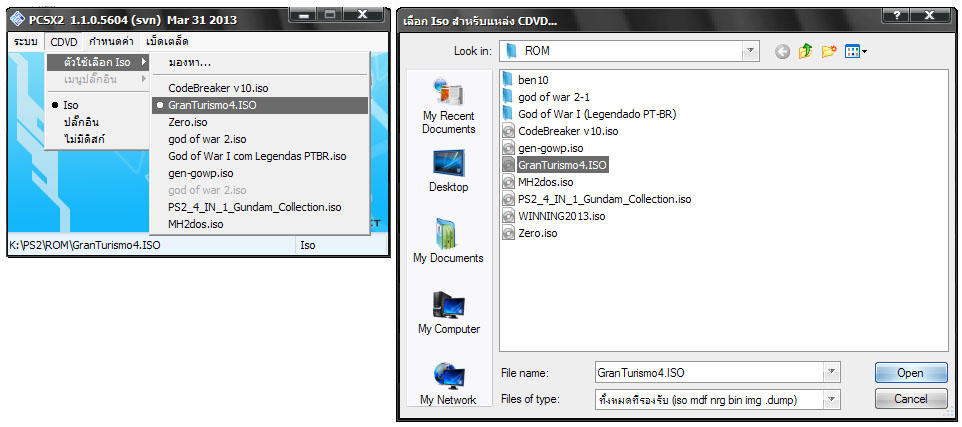The height and width of the screenshot is (427, 962).
Task: Choose Zero.iso from the ISO submenu
Action: [188, 122]
